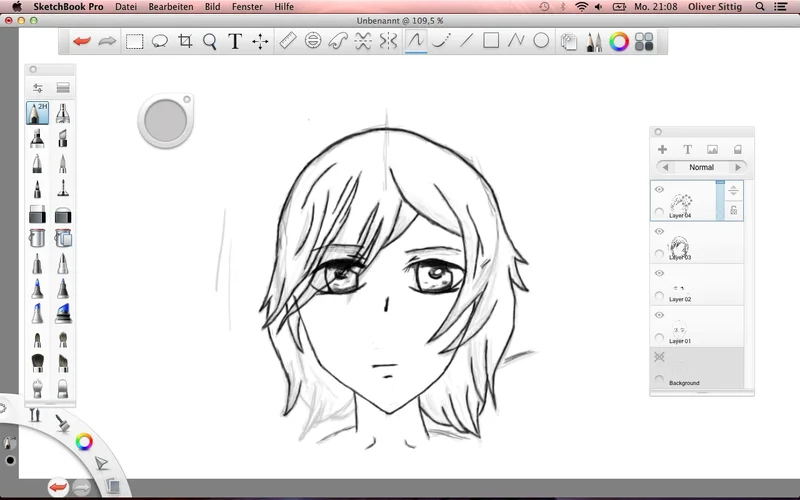
Task: Select the Oval draw style
Action: pyautogui.click(x=541, y=40)
